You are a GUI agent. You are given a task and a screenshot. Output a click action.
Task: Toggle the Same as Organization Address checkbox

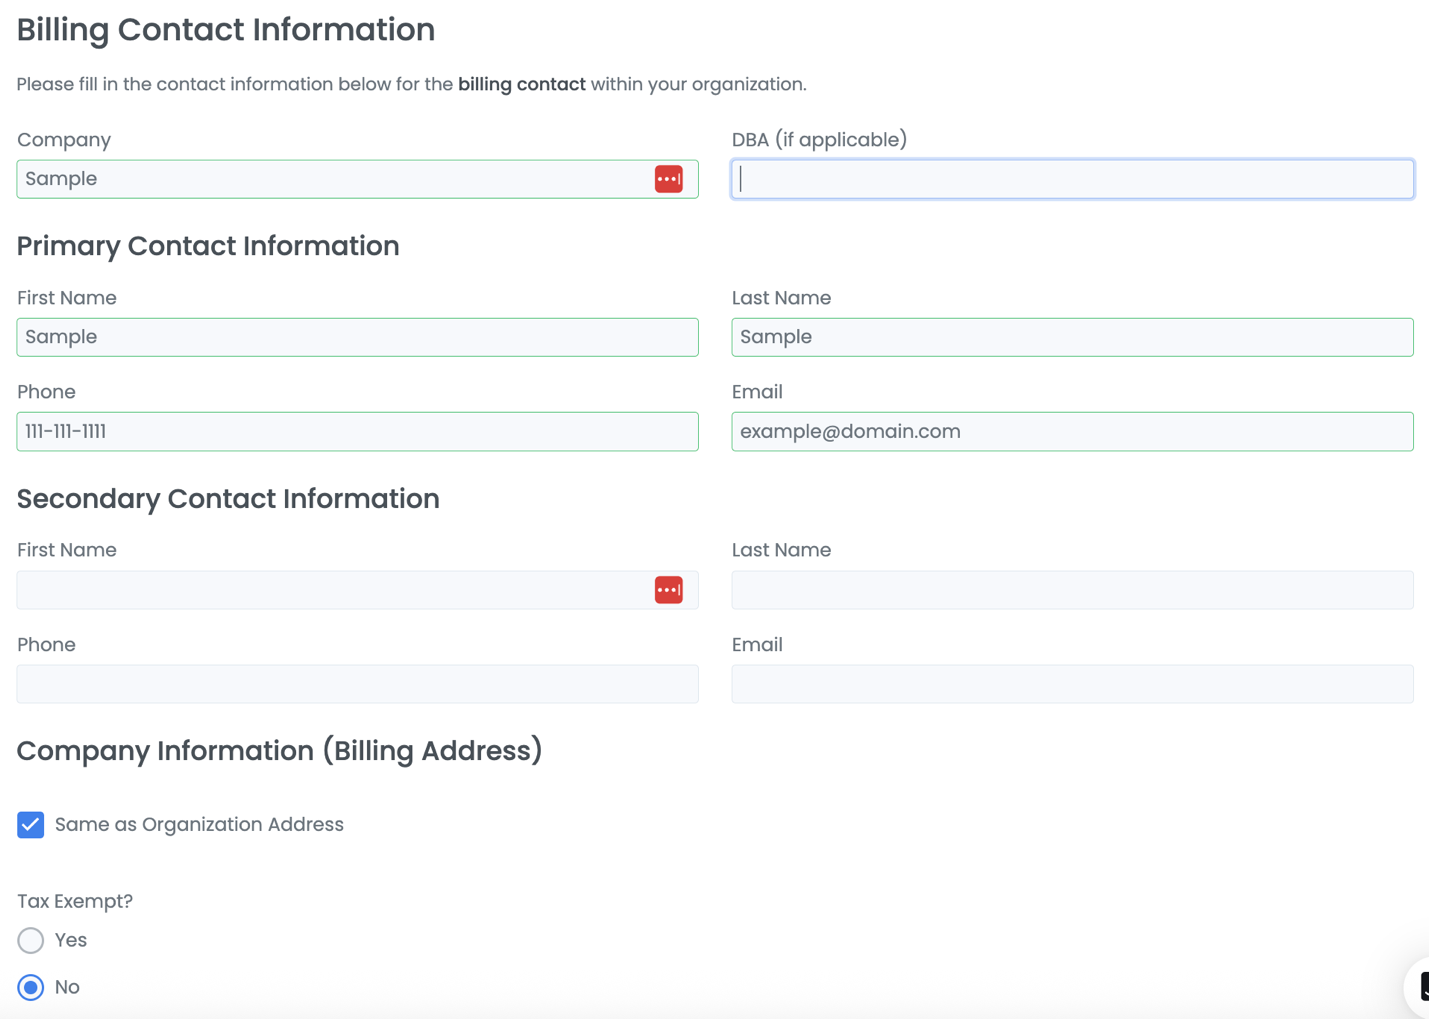click(x=31, y=825)
